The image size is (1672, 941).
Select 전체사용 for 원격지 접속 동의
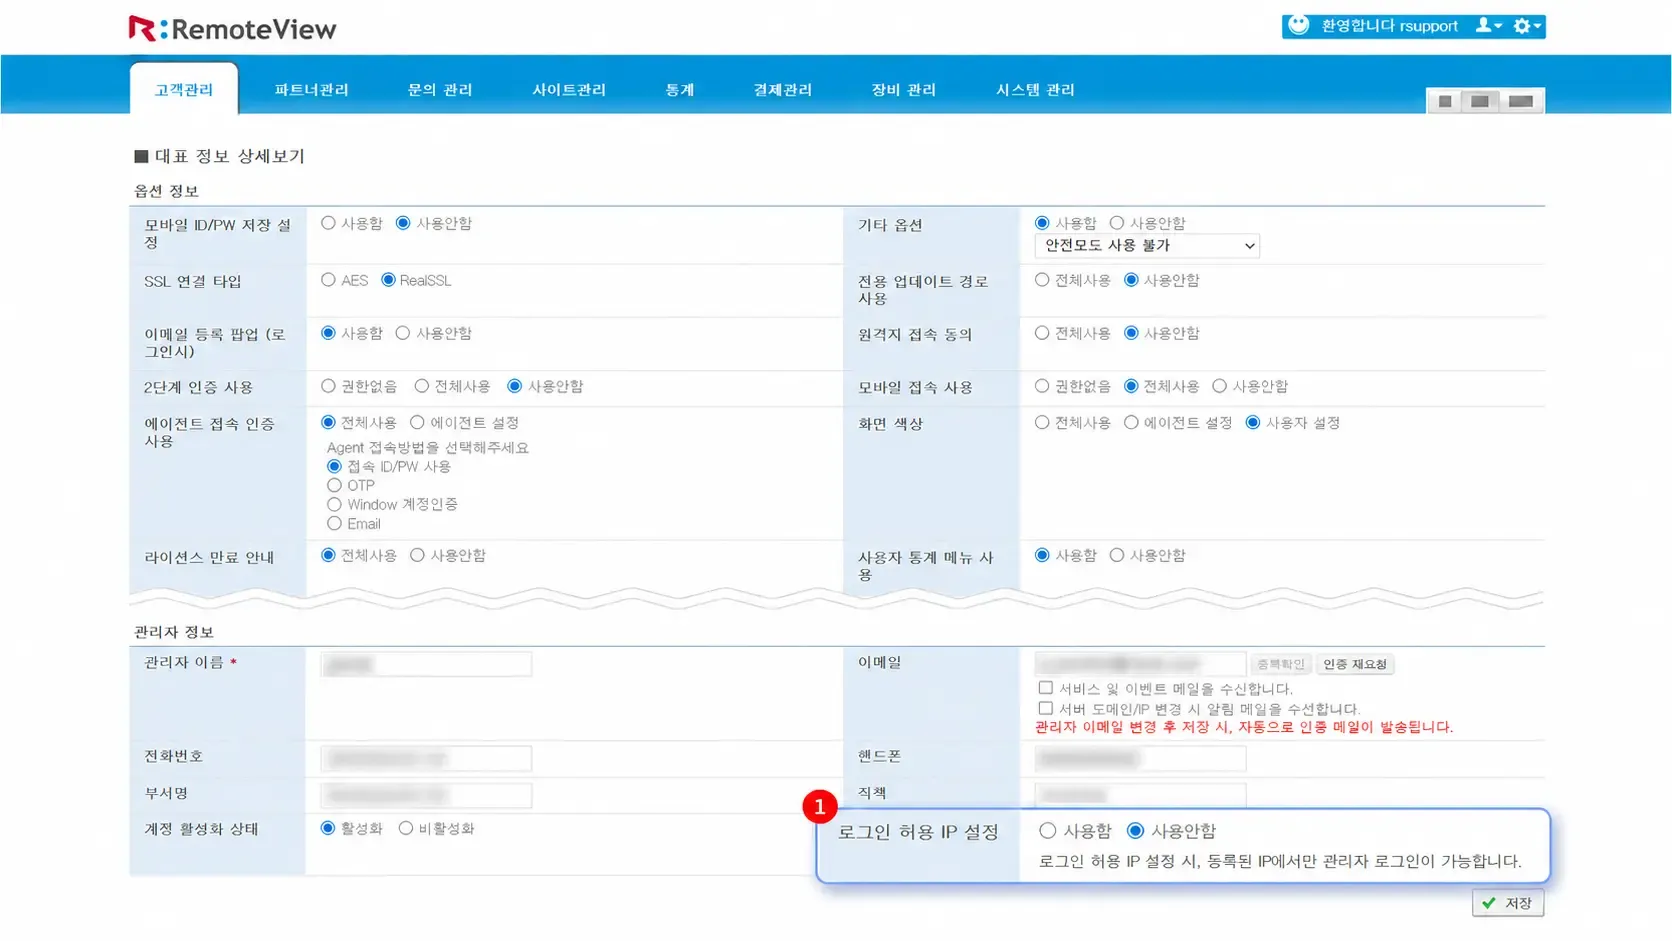pos(1042,333)
